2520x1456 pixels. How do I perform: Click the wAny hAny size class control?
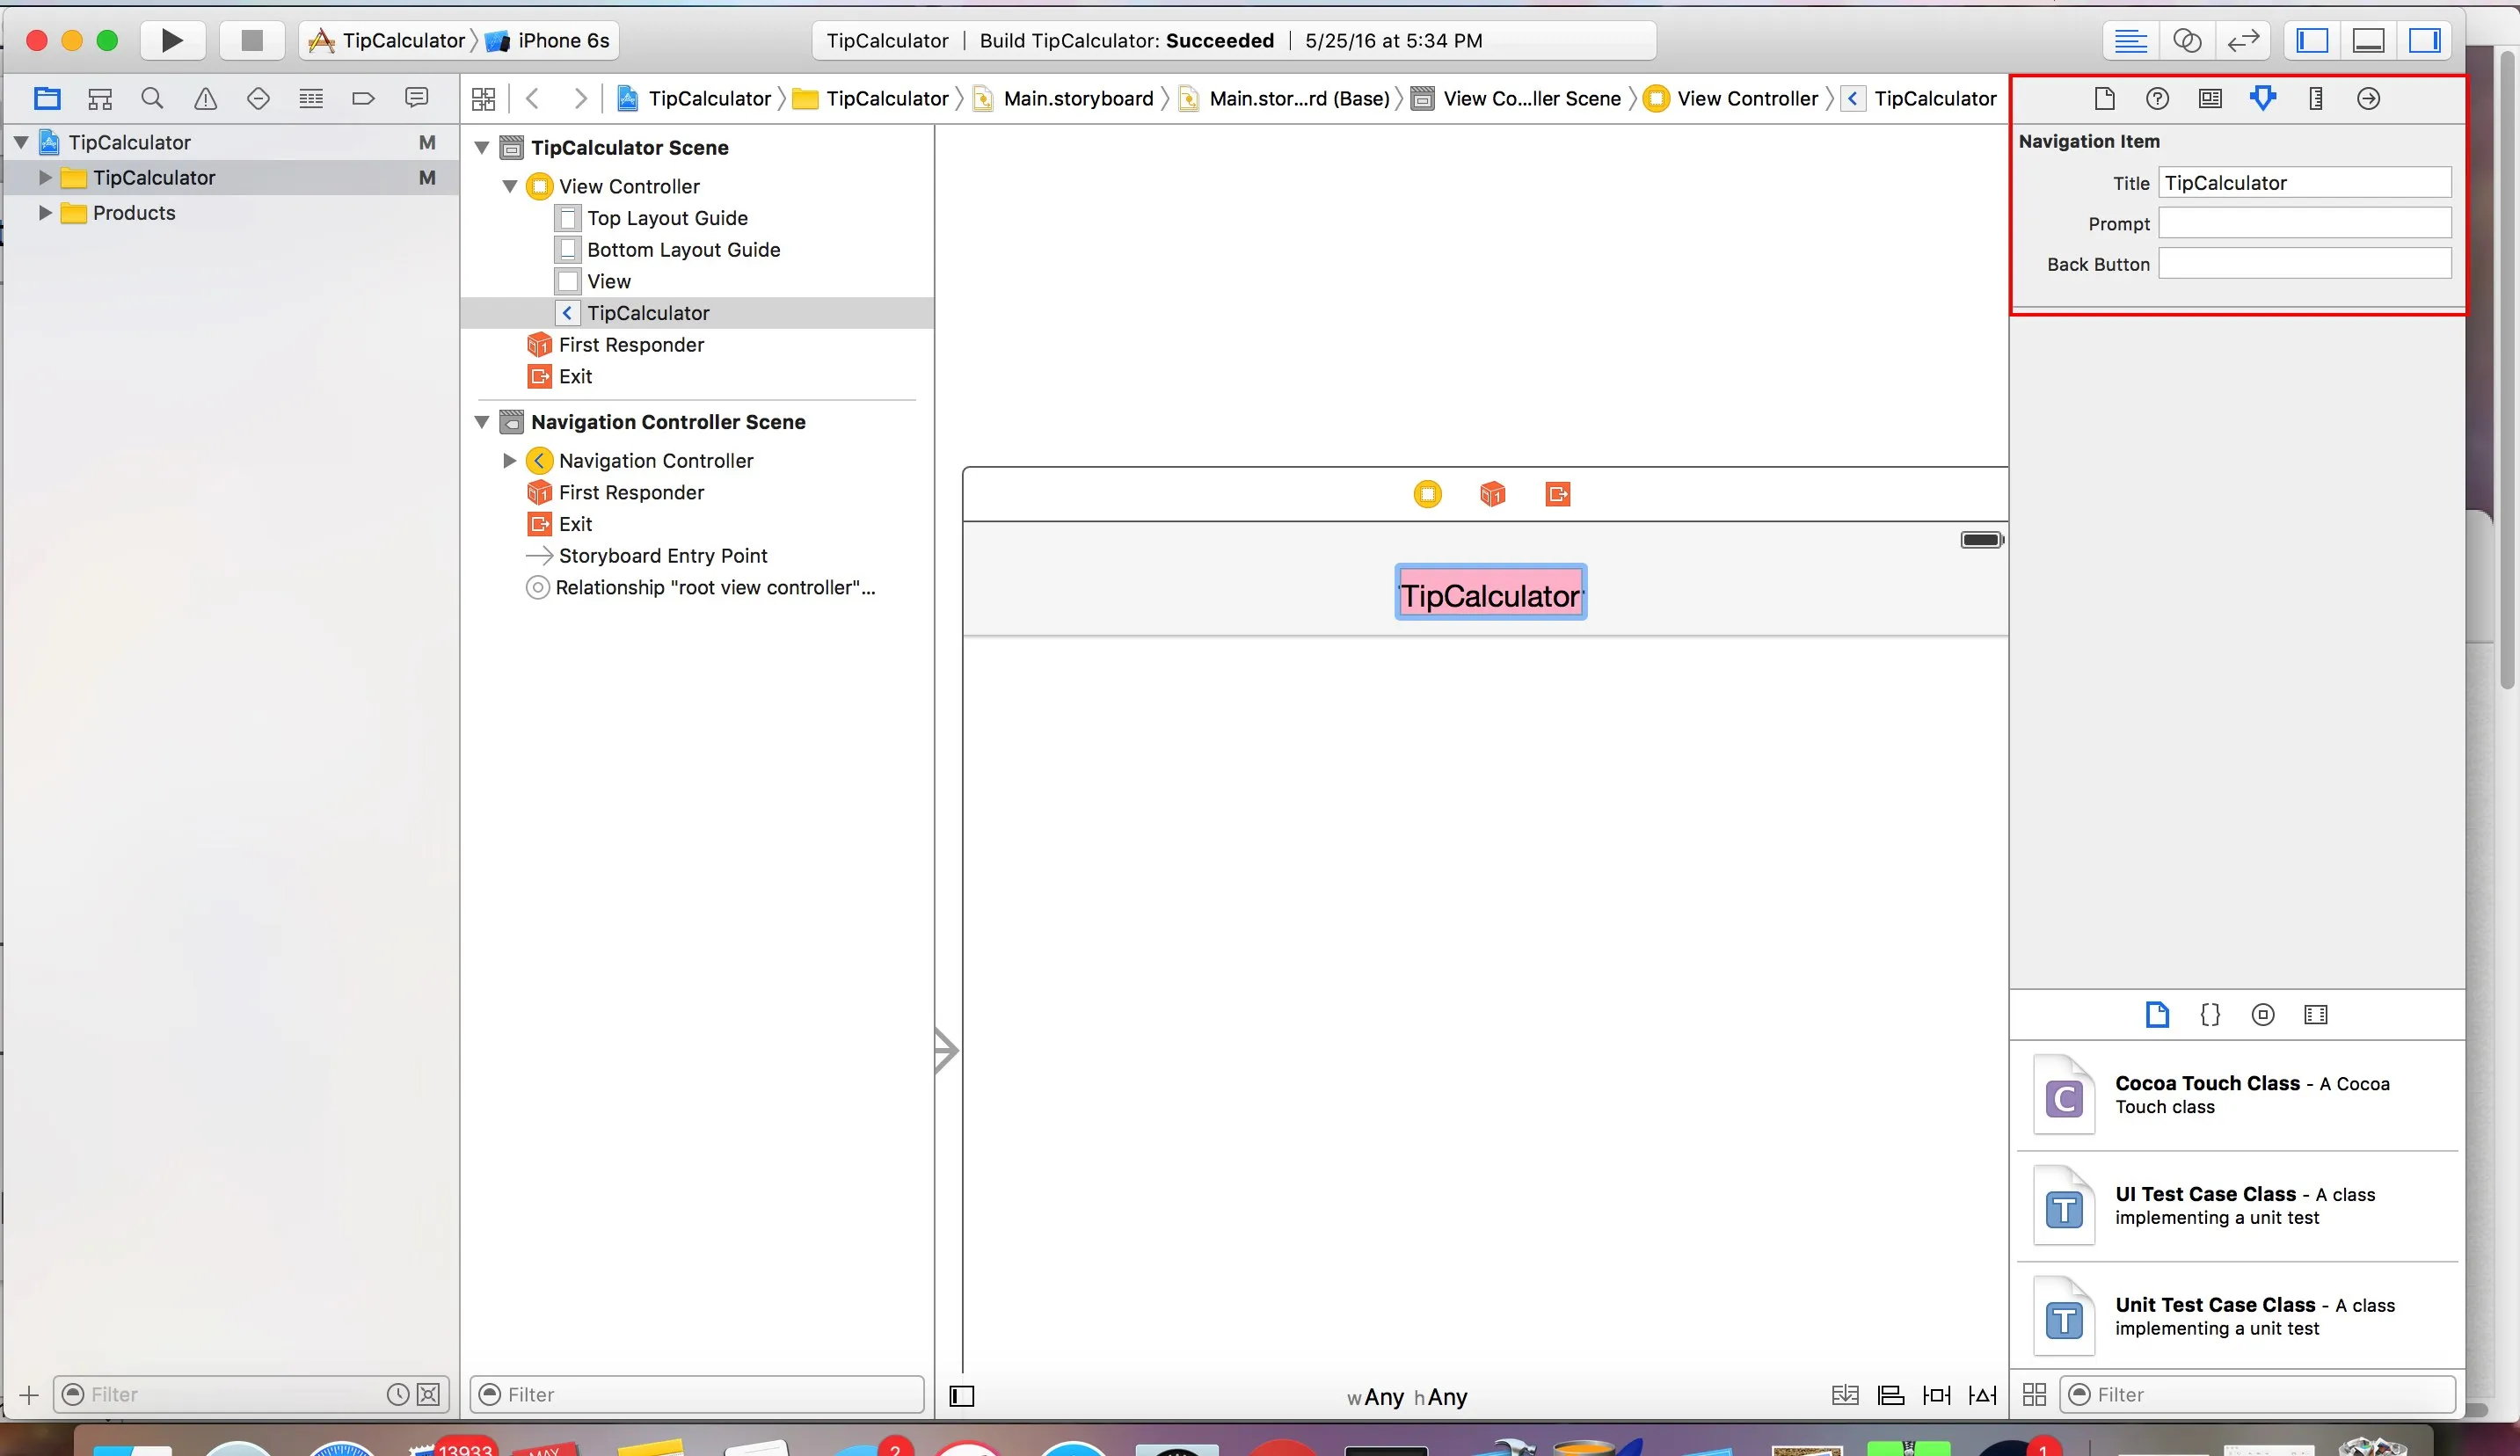tap(1407, 1397)
